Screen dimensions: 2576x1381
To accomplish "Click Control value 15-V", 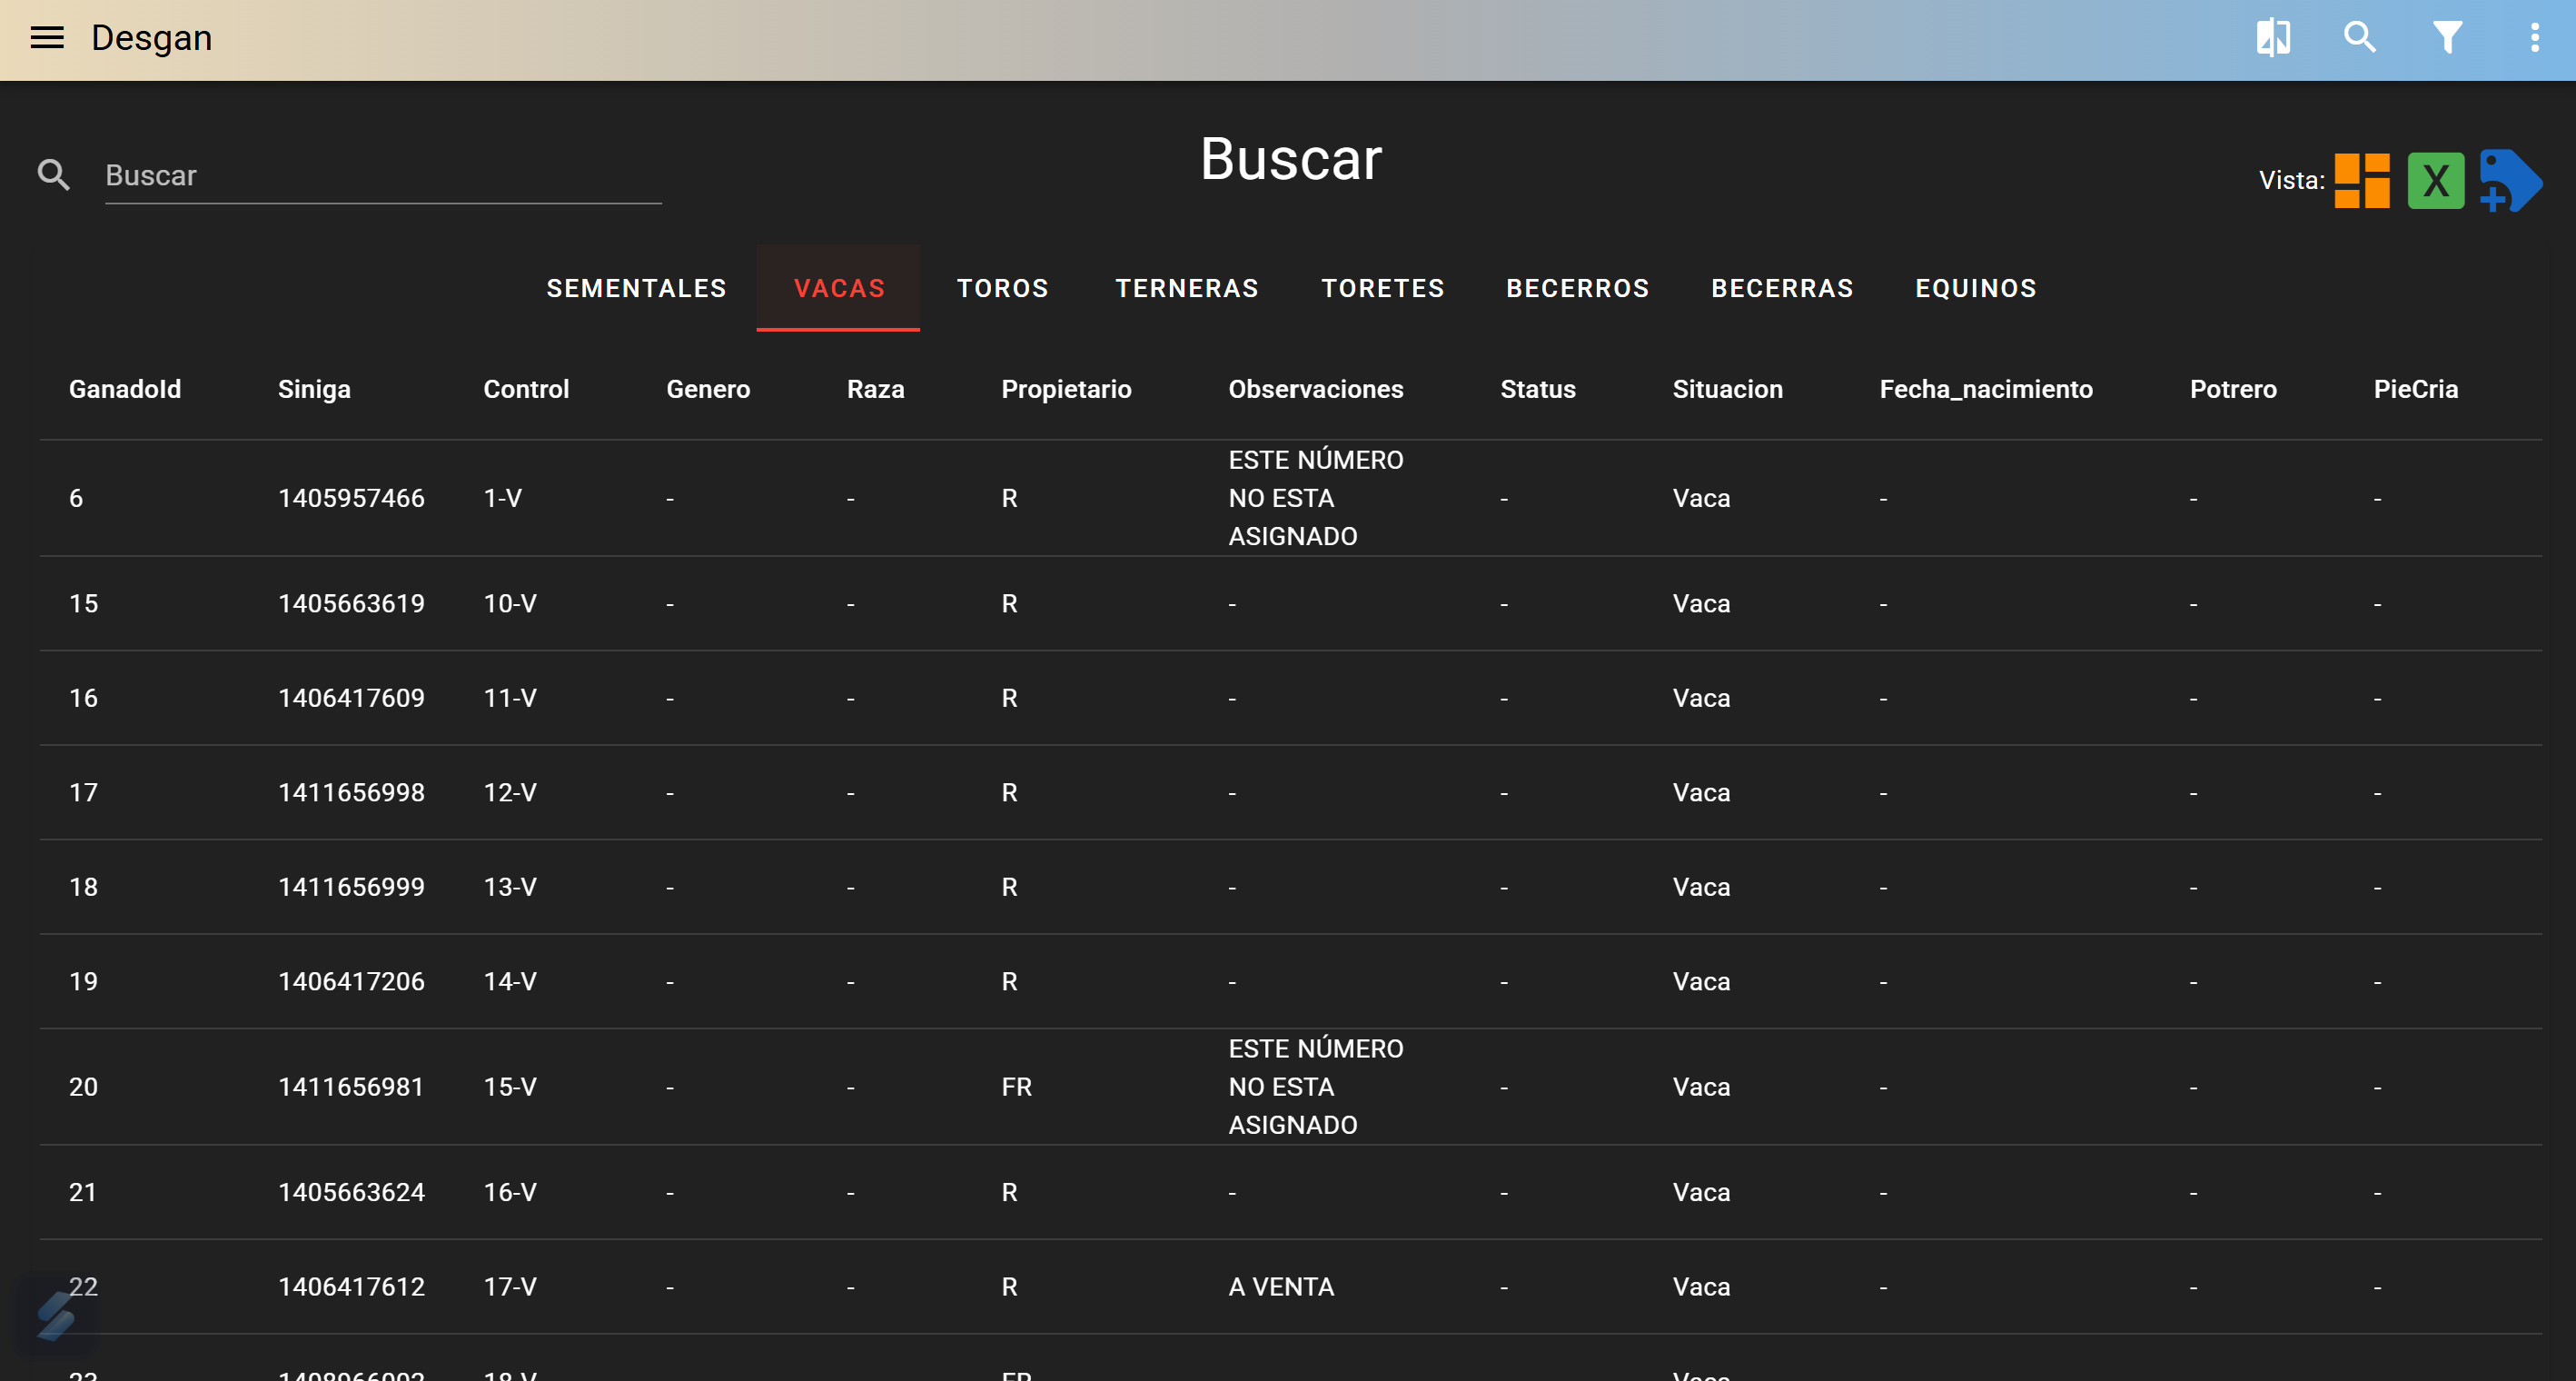I will coord(510,1086).
